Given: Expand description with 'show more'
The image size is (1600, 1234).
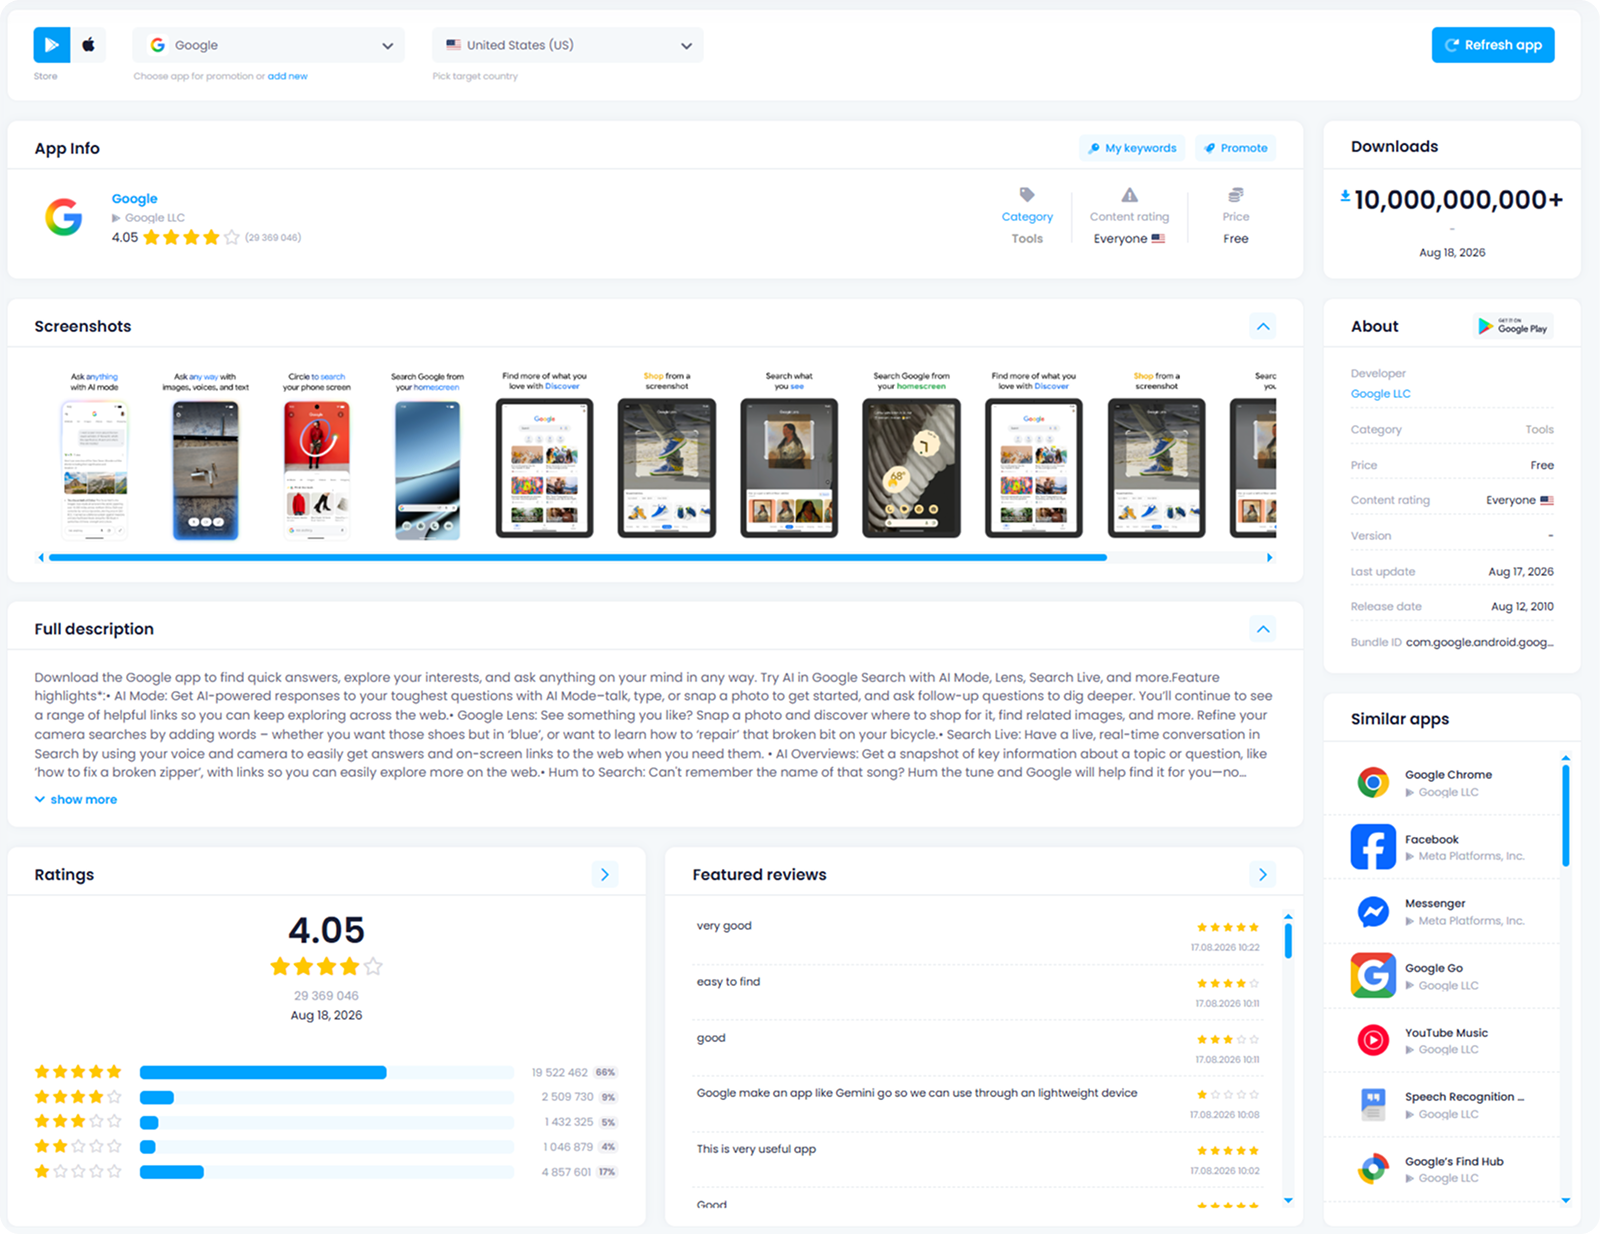Looking at the screenshot, I should pyautogui.click(x=76, y=800).
